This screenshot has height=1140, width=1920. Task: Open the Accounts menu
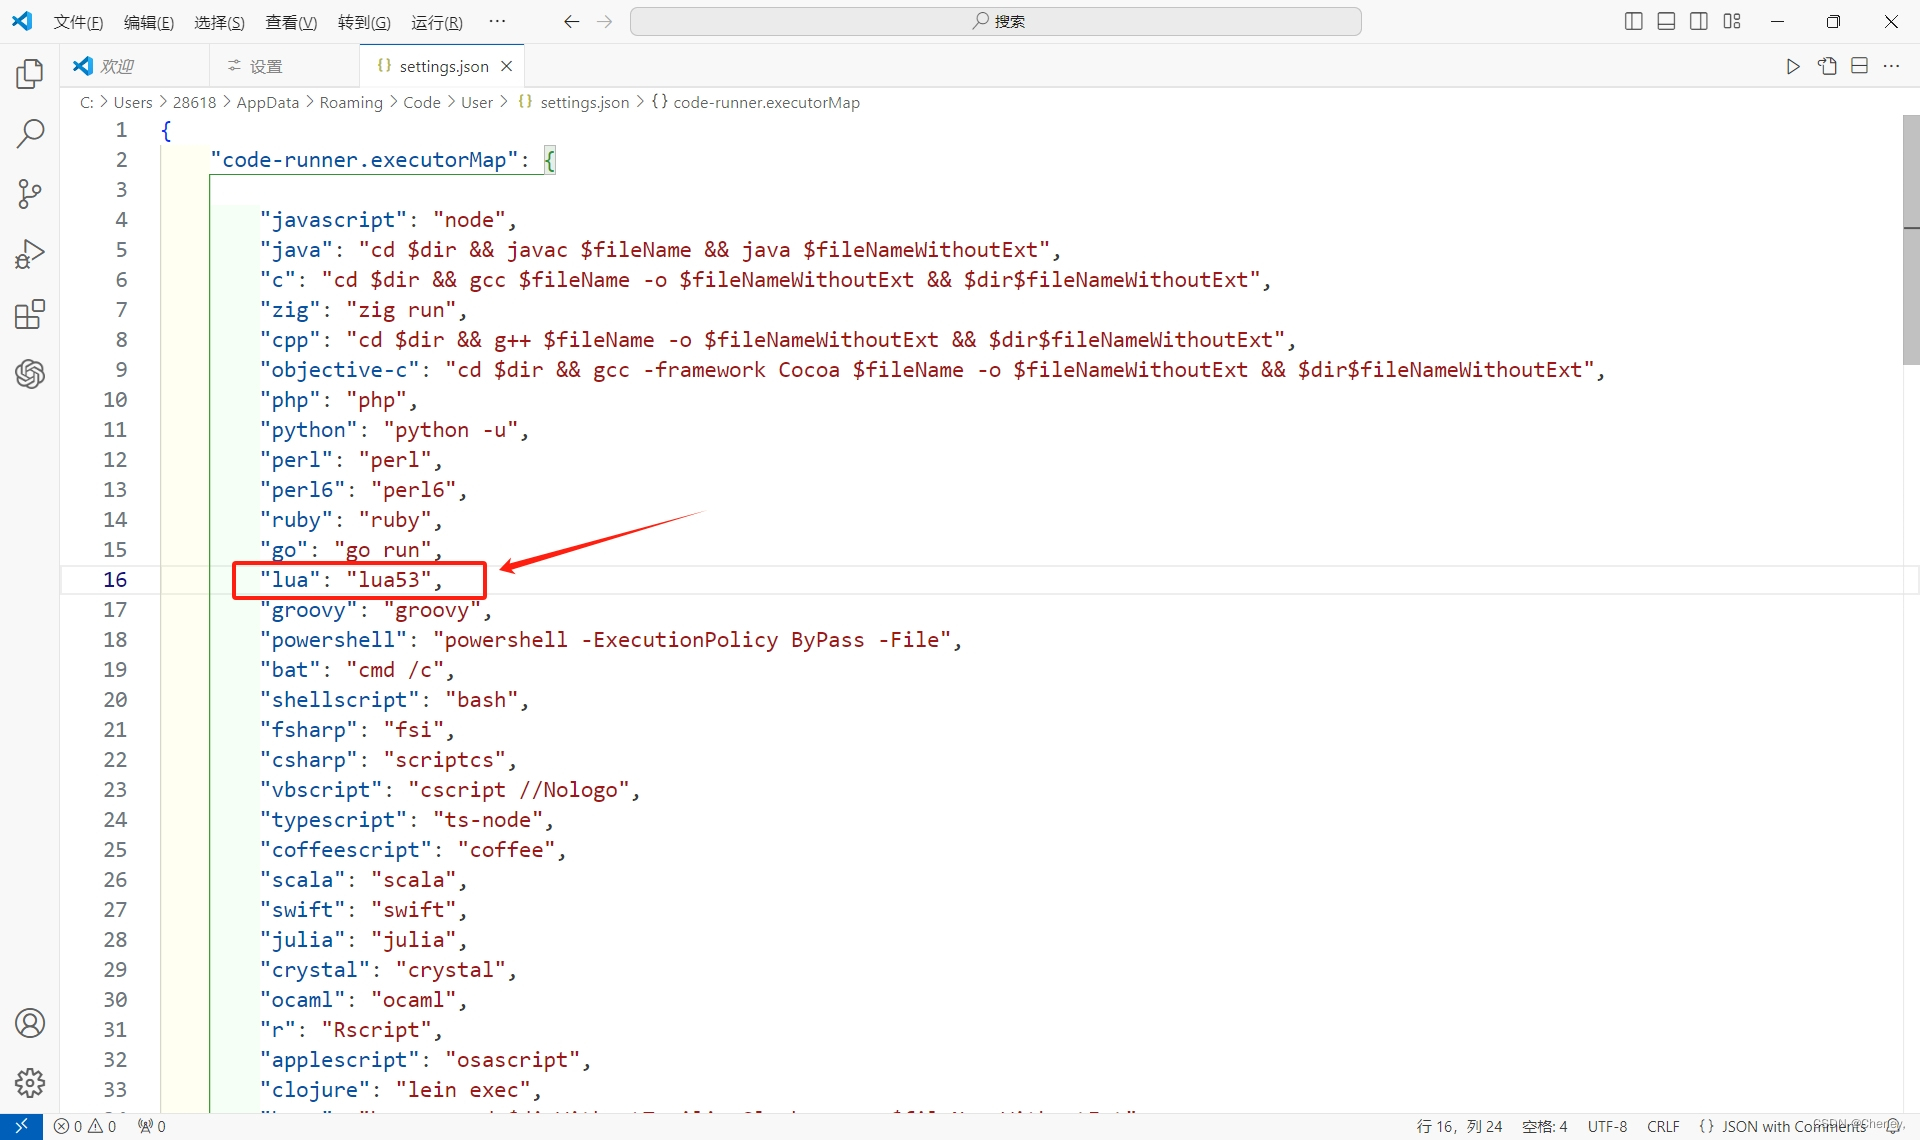(x=30, y=1023)
